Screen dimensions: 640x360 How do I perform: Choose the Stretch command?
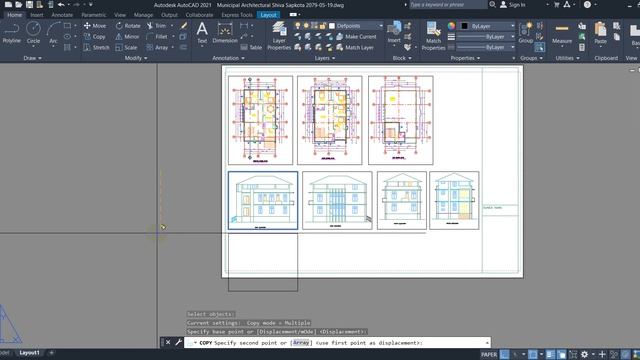pos(96,47)
